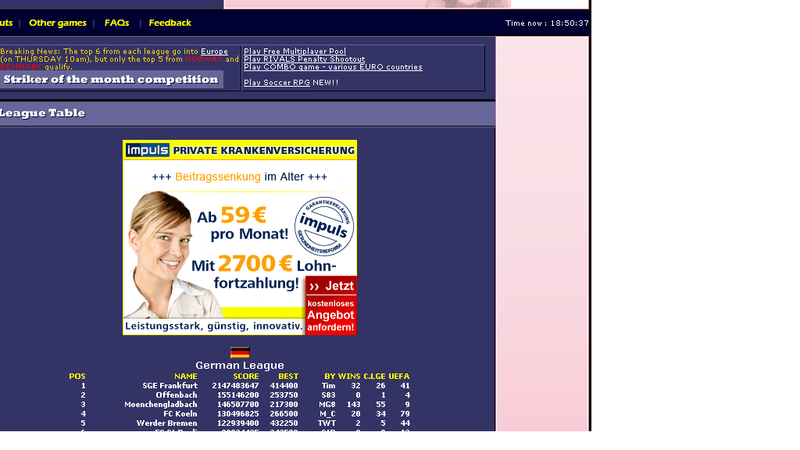This screenshot has height=450, width=800.
Task: Open Play RIVALS Penalty Shootout link
Action: [x=304, y=59]
